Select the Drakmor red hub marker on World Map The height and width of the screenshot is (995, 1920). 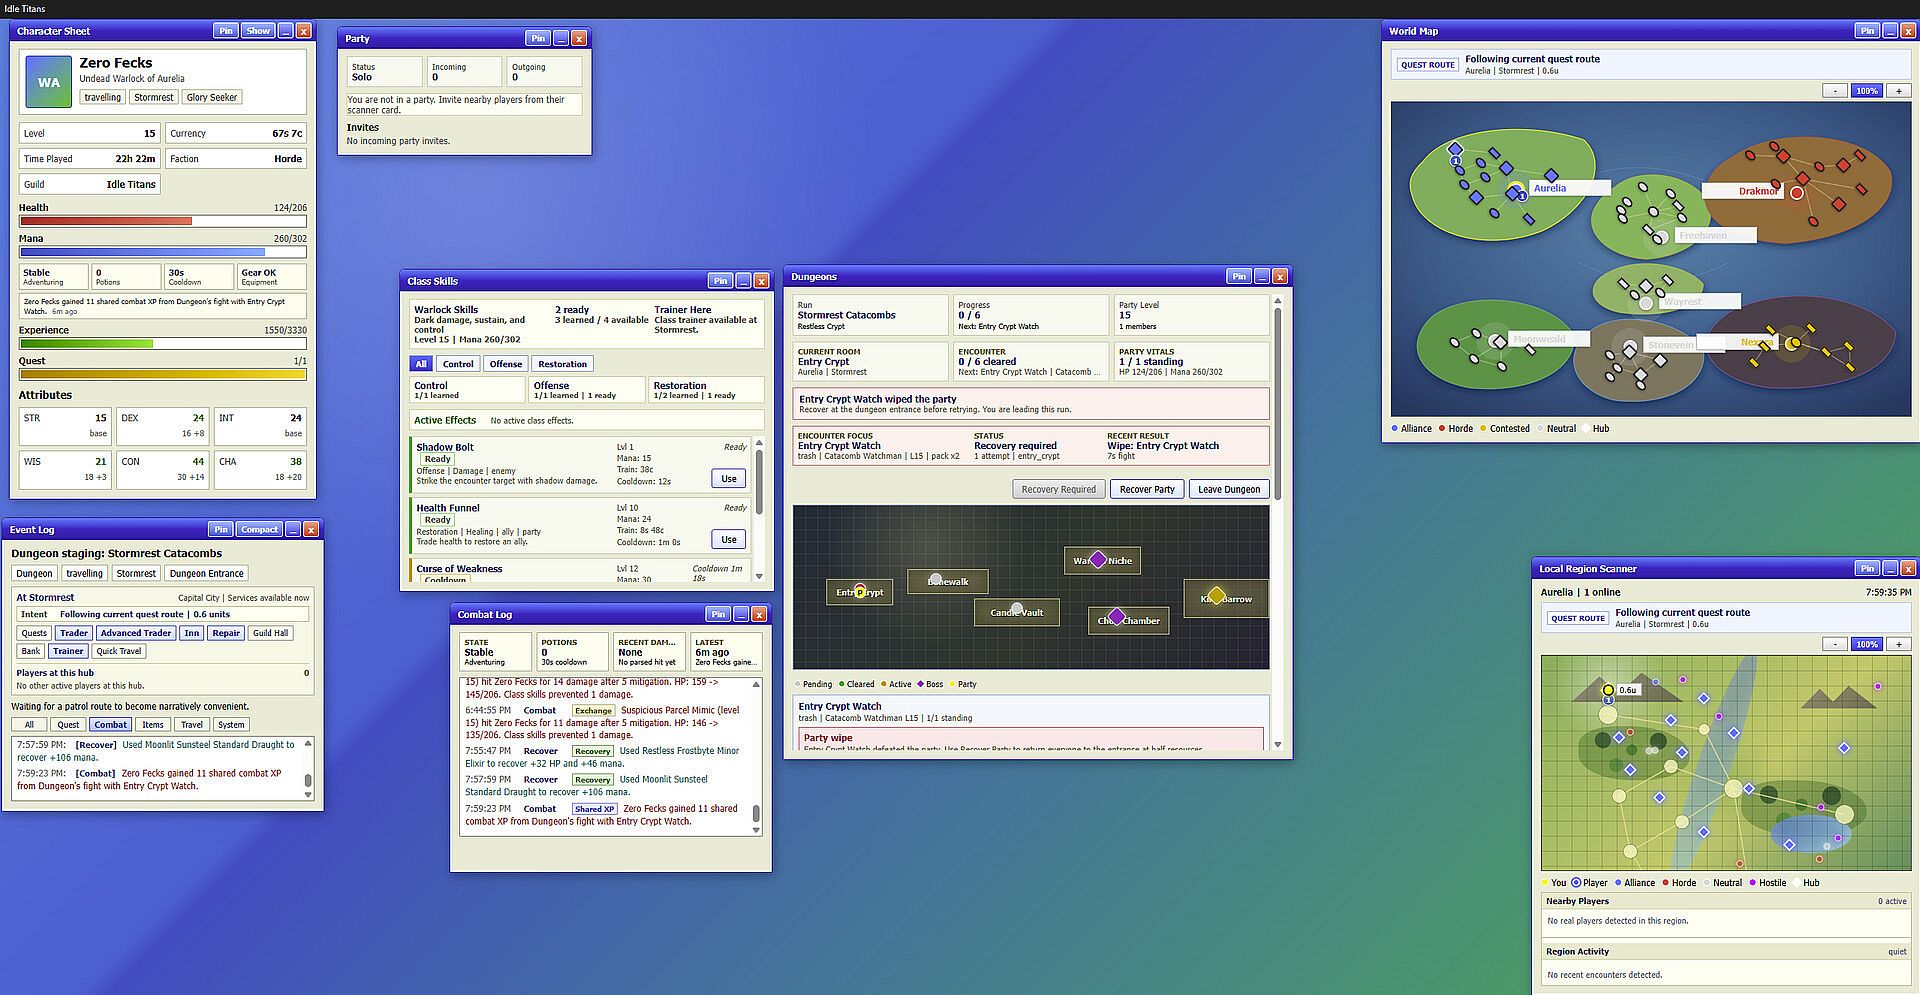pyautogui.click(x=1797, y=192)
